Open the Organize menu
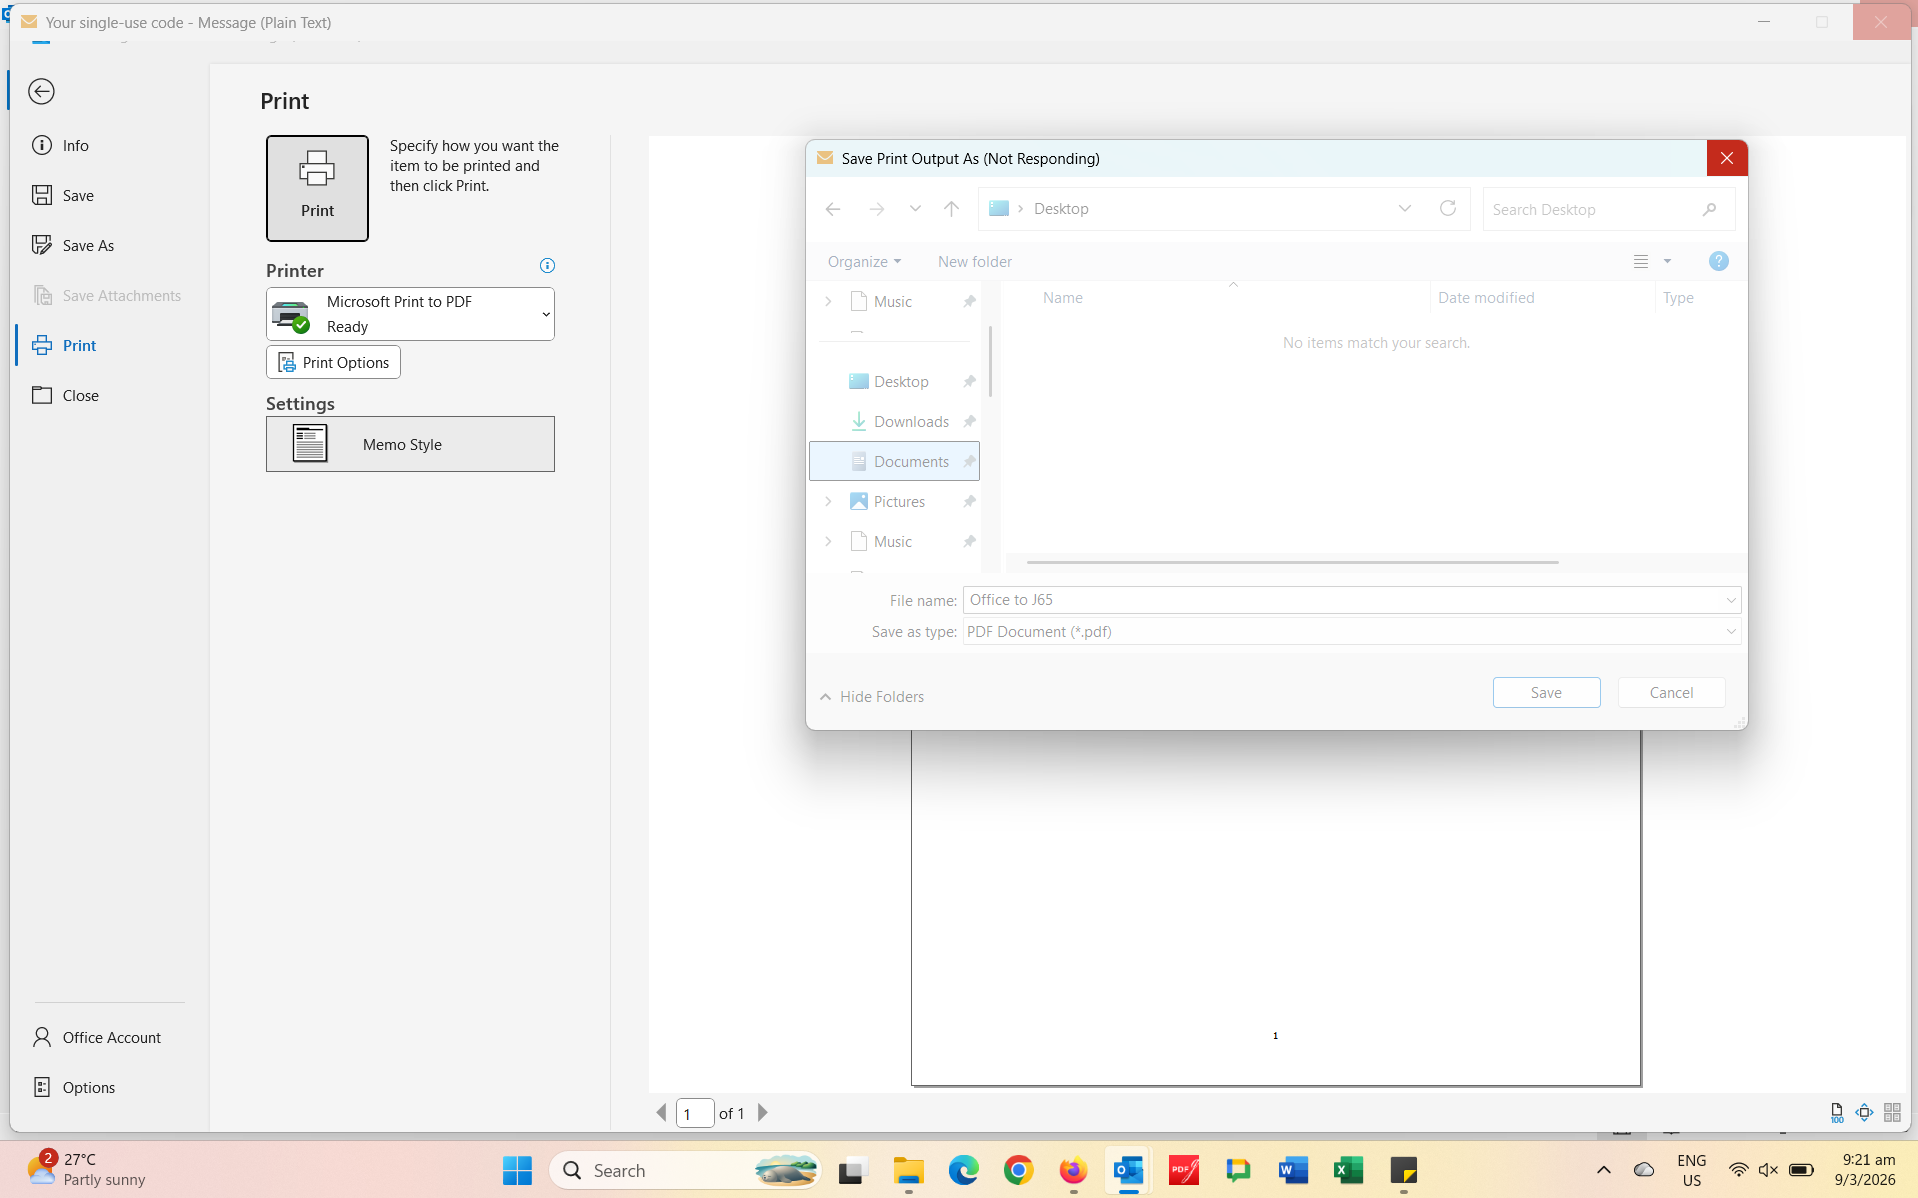 [x=865, y=262]
